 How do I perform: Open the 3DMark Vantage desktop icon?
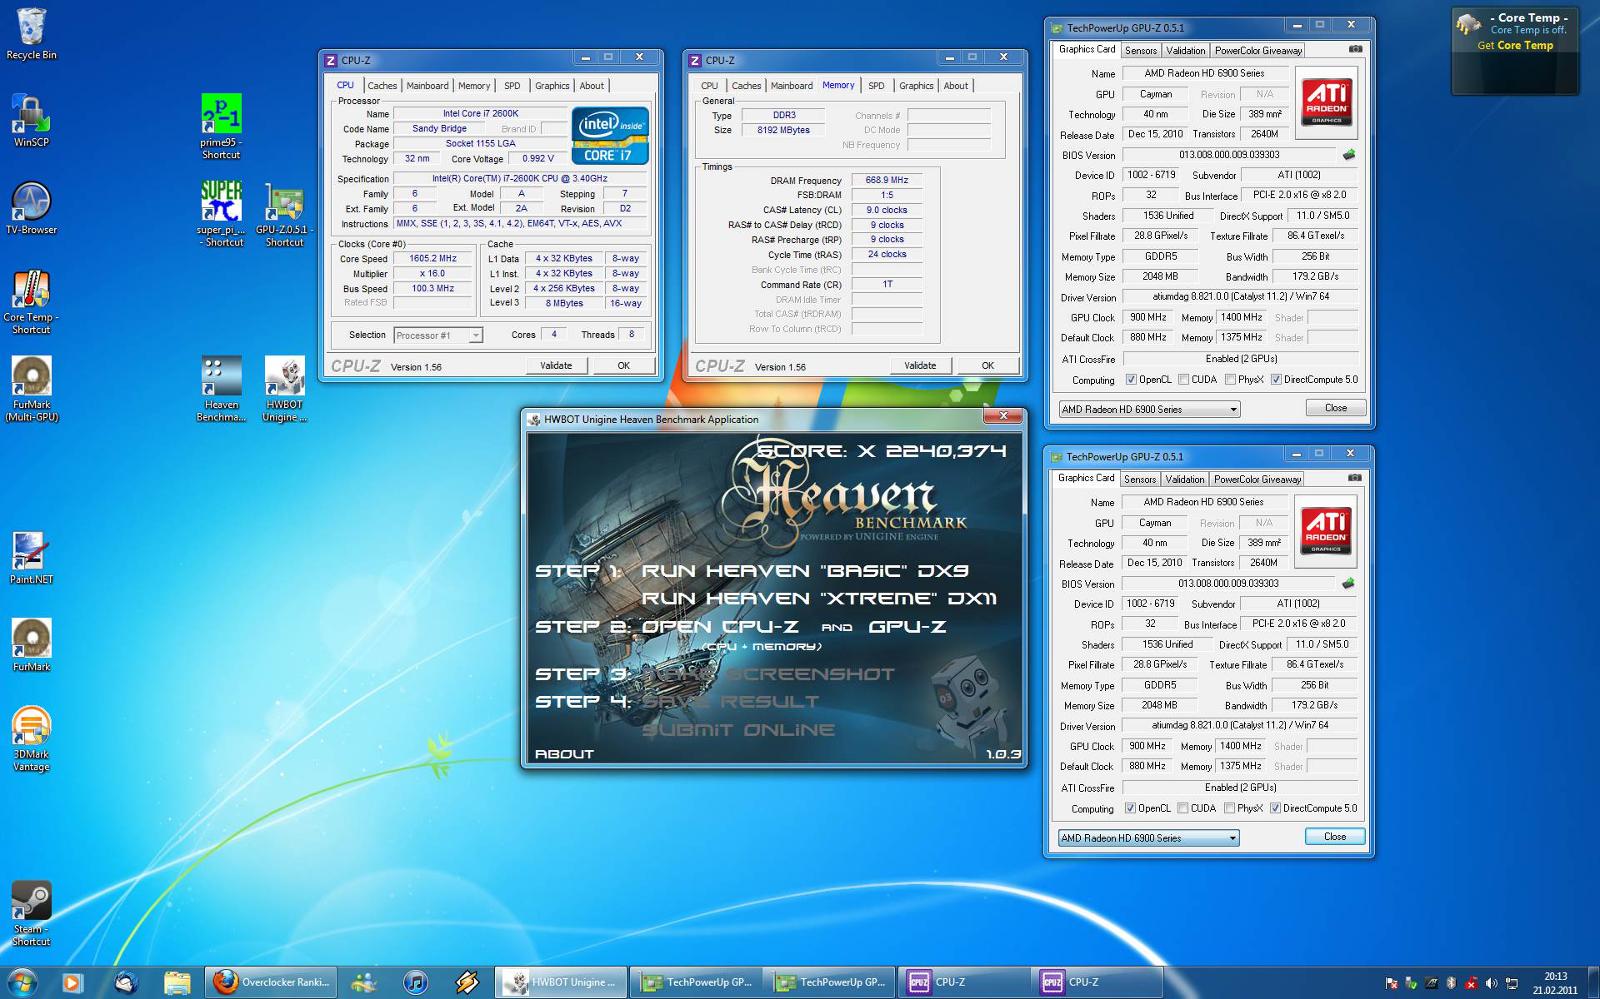click(x=31, y=739)
